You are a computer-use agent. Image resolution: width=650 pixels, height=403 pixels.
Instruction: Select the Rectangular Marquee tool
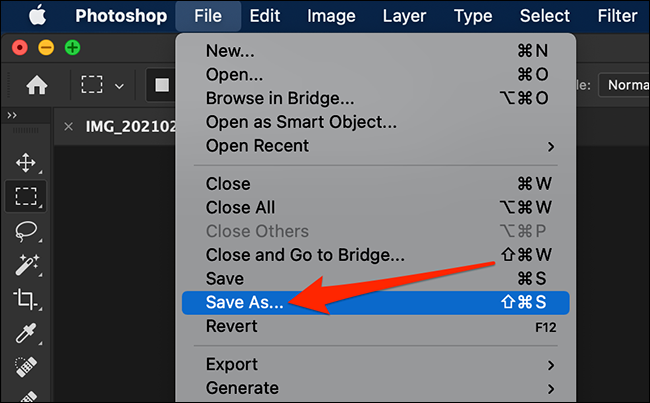[x=27, y=196]
